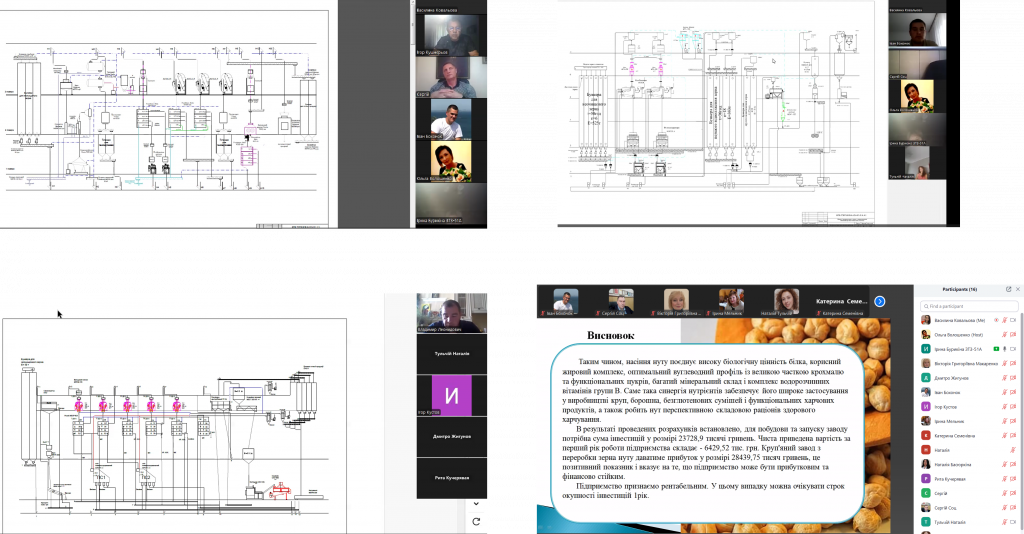This screenshot has height=534, width=1024.
Task: Click Владимир Леонидович video tile in bottom-left window
Action: click(452, 313)
